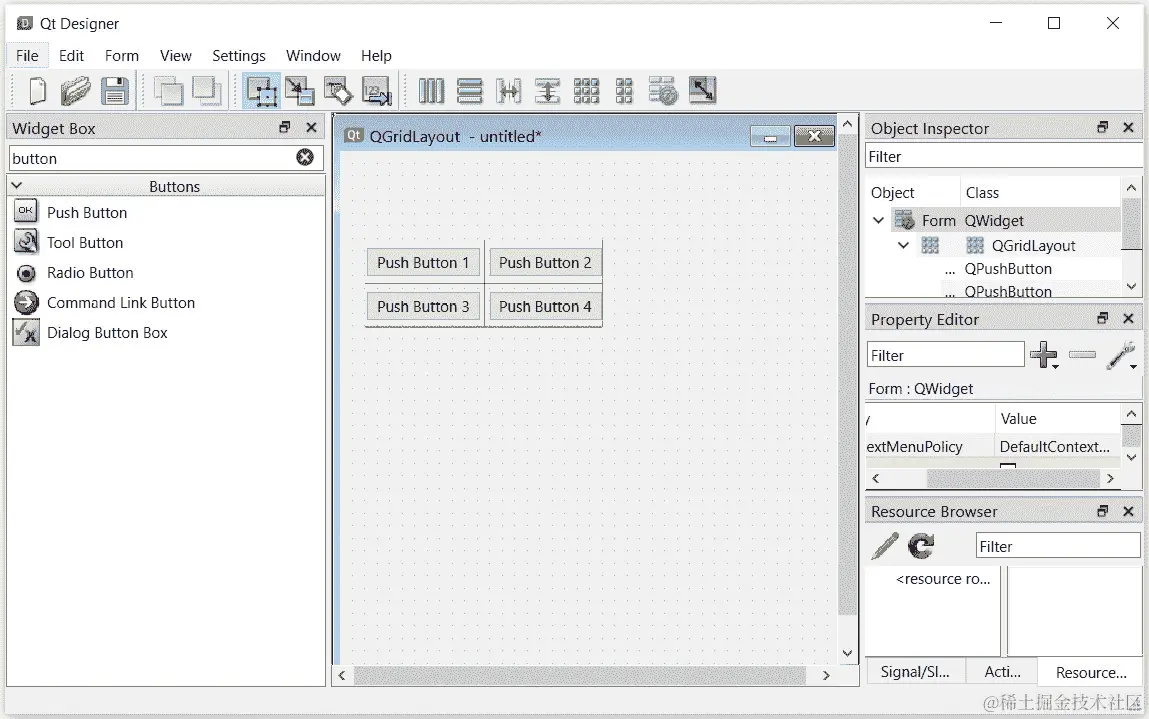Close the Resource Browser panel
This screenshot has width=1149, height=719.
click(1128, 512)
